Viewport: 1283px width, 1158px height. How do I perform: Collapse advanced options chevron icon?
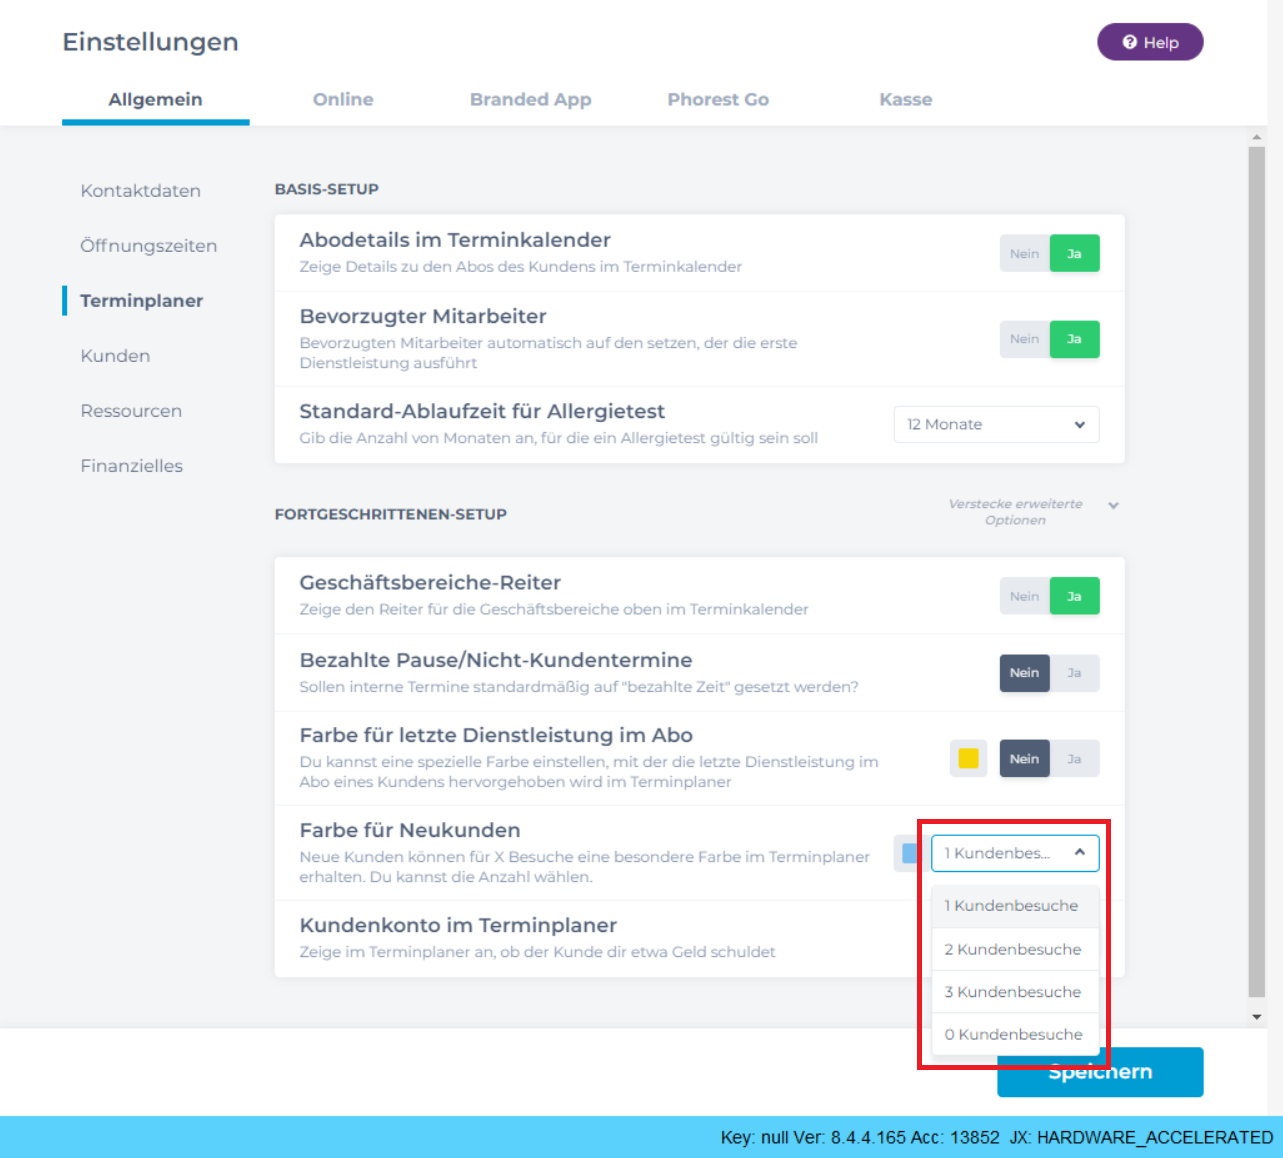point(1113,505)
